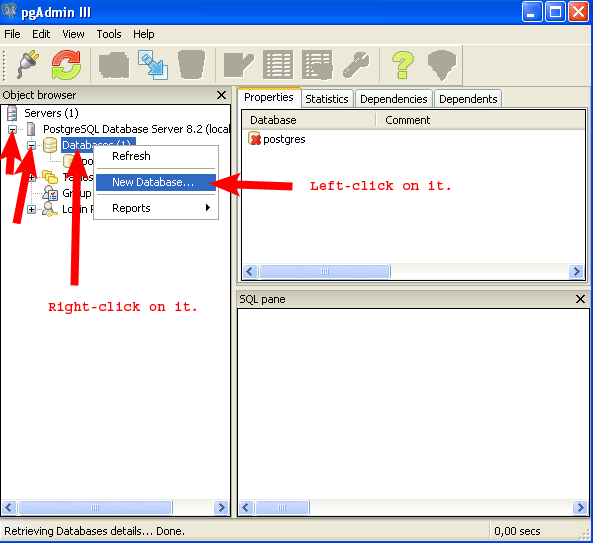Screen dimensions: 593x543
Task: Click the Tablespaces folder icon
Action: pyautogui.click(x=50, y=177)
